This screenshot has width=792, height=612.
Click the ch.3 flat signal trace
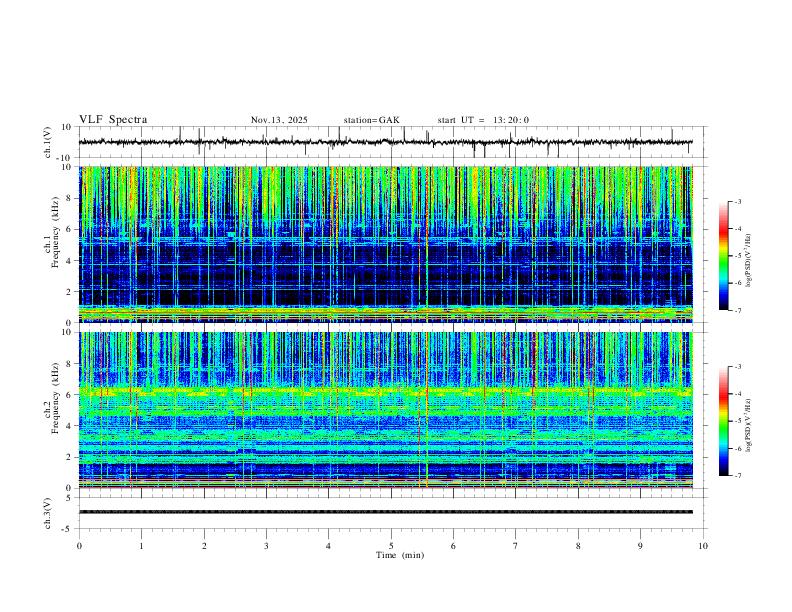385,512
